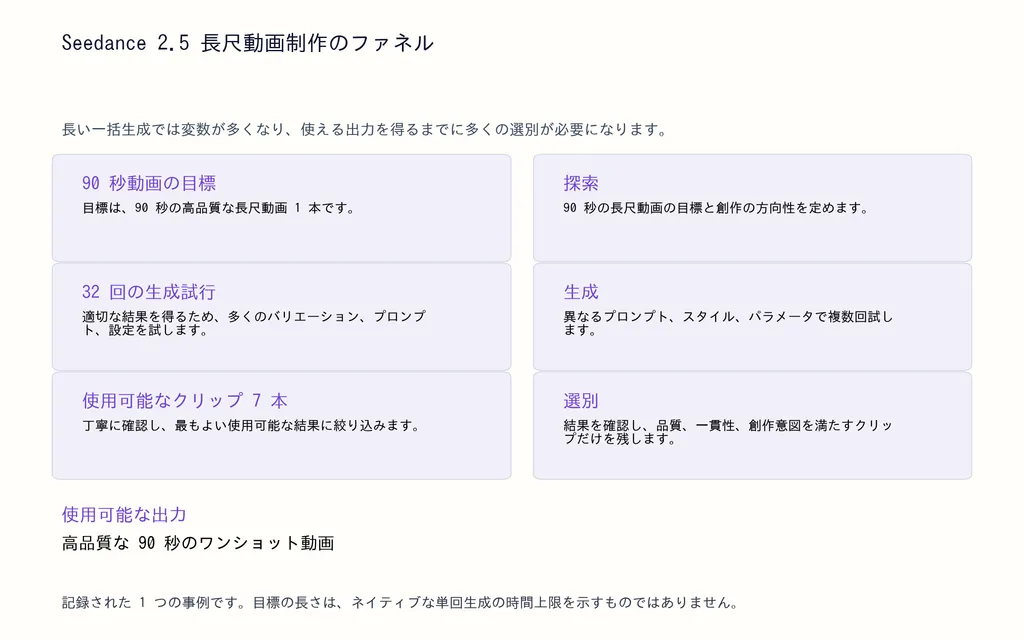Select the '32 回の生成試行' heading
Screen dimensions: 1024x640
(x=149, y=292)
